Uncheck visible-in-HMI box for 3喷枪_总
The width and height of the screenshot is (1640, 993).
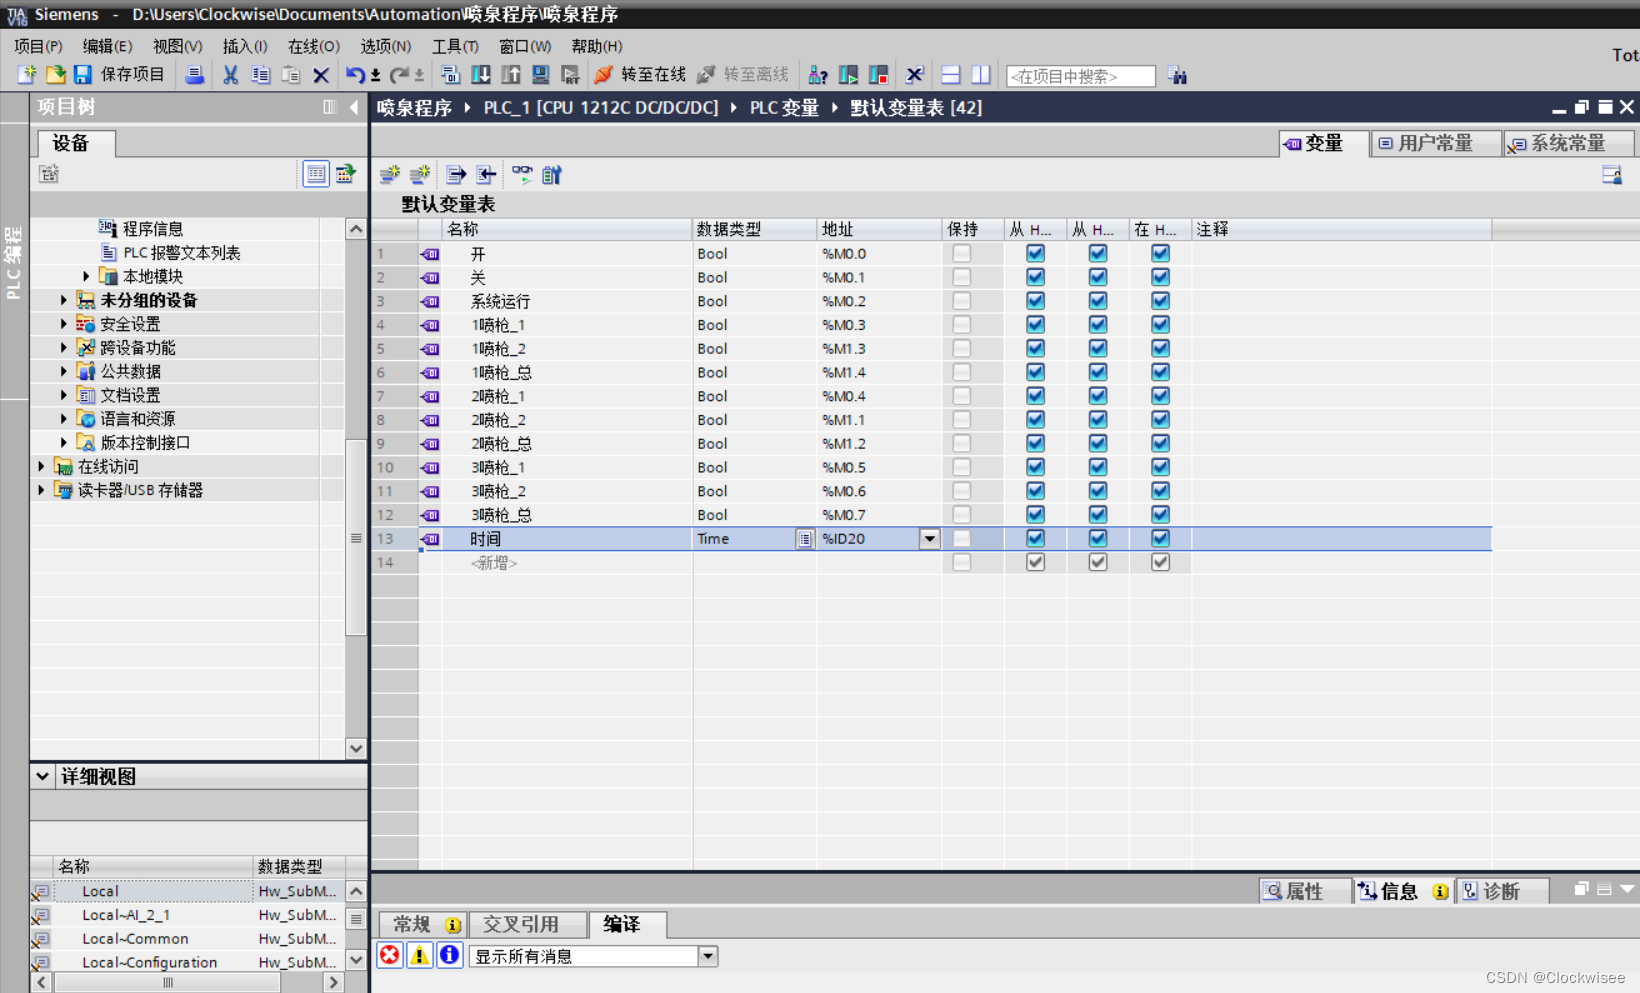click(1160, 515)
